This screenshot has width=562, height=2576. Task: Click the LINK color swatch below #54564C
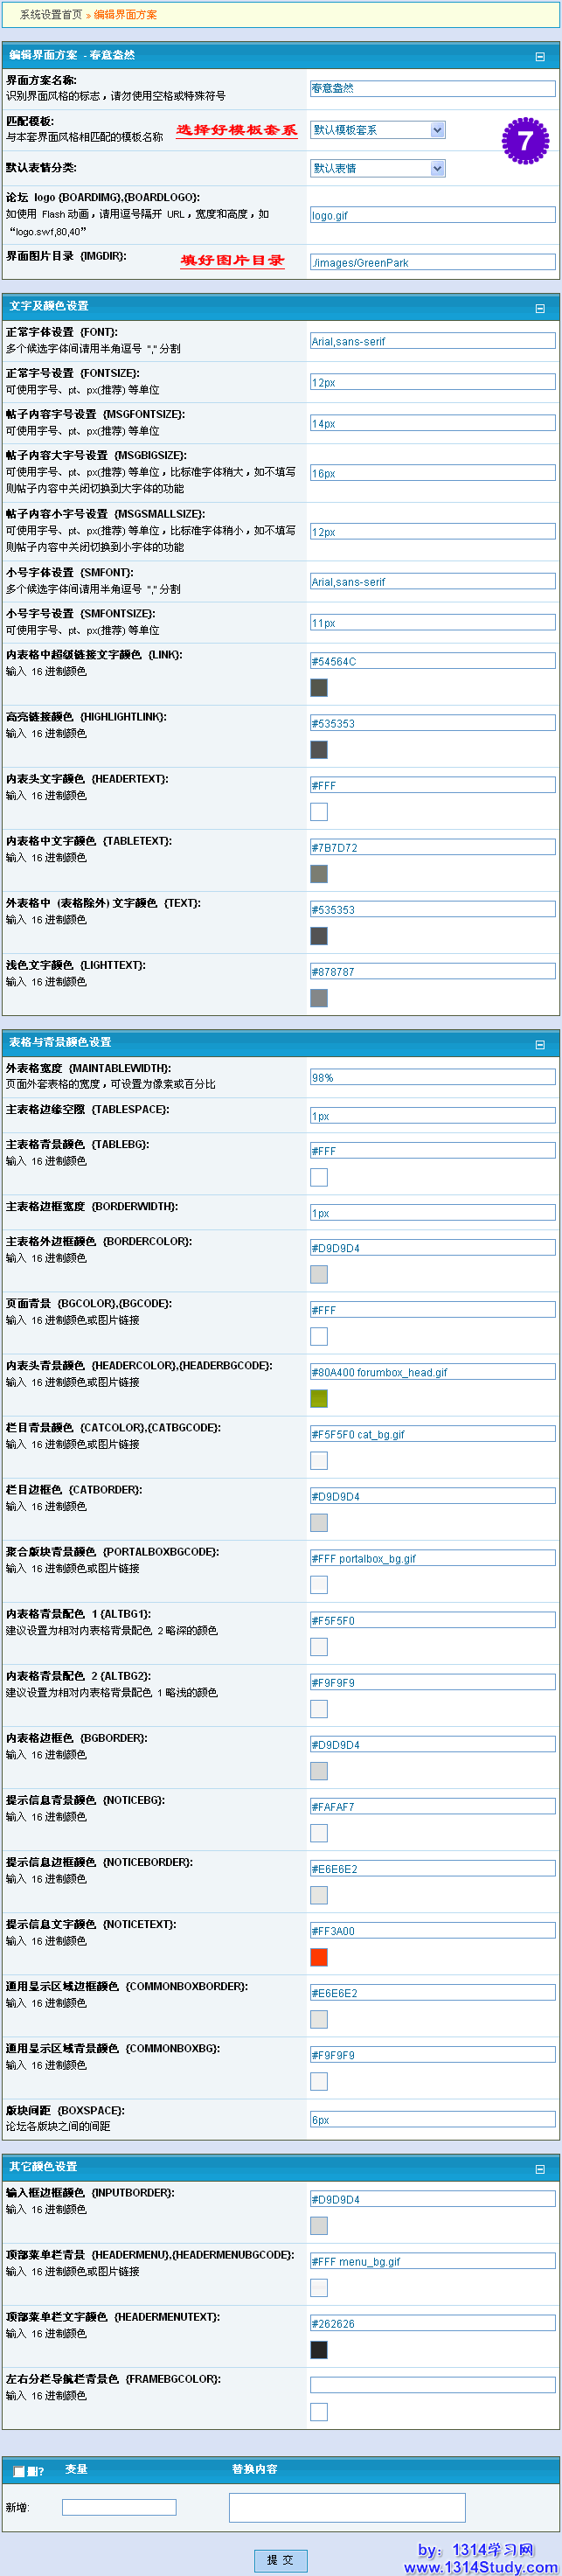click(x=319, y=687)
